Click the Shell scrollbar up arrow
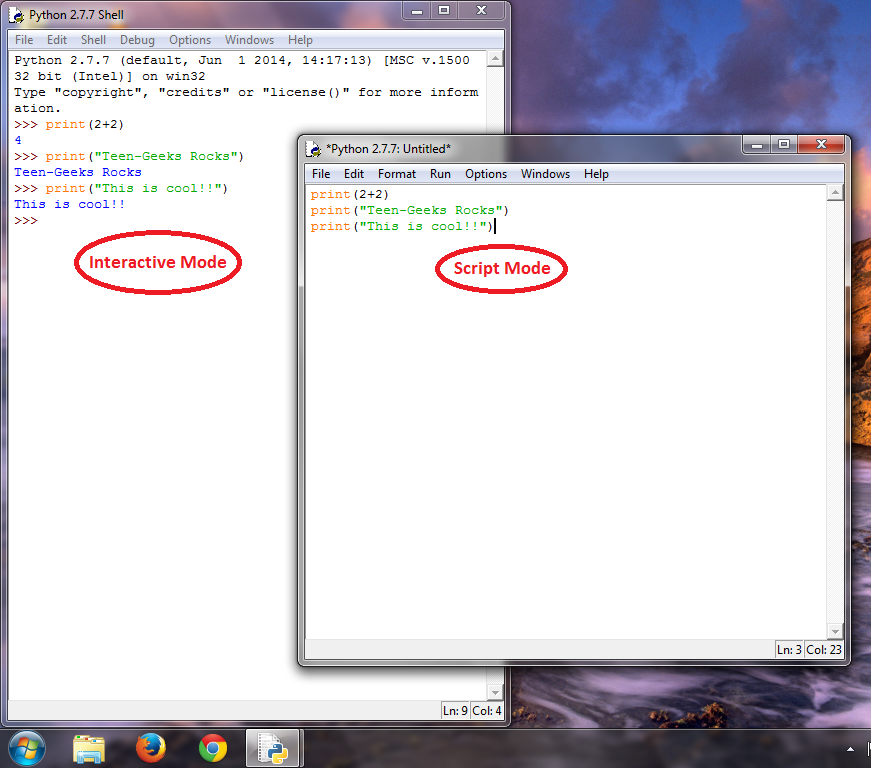The width and height of the screenshot is (871, 768). point(495,59)
